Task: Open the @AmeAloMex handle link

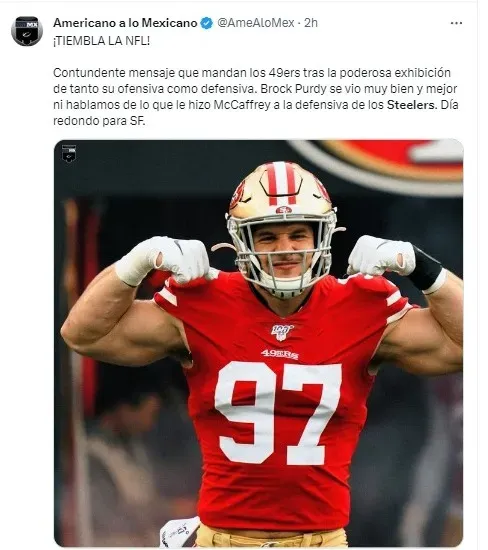Action: [x=256, y=23]
